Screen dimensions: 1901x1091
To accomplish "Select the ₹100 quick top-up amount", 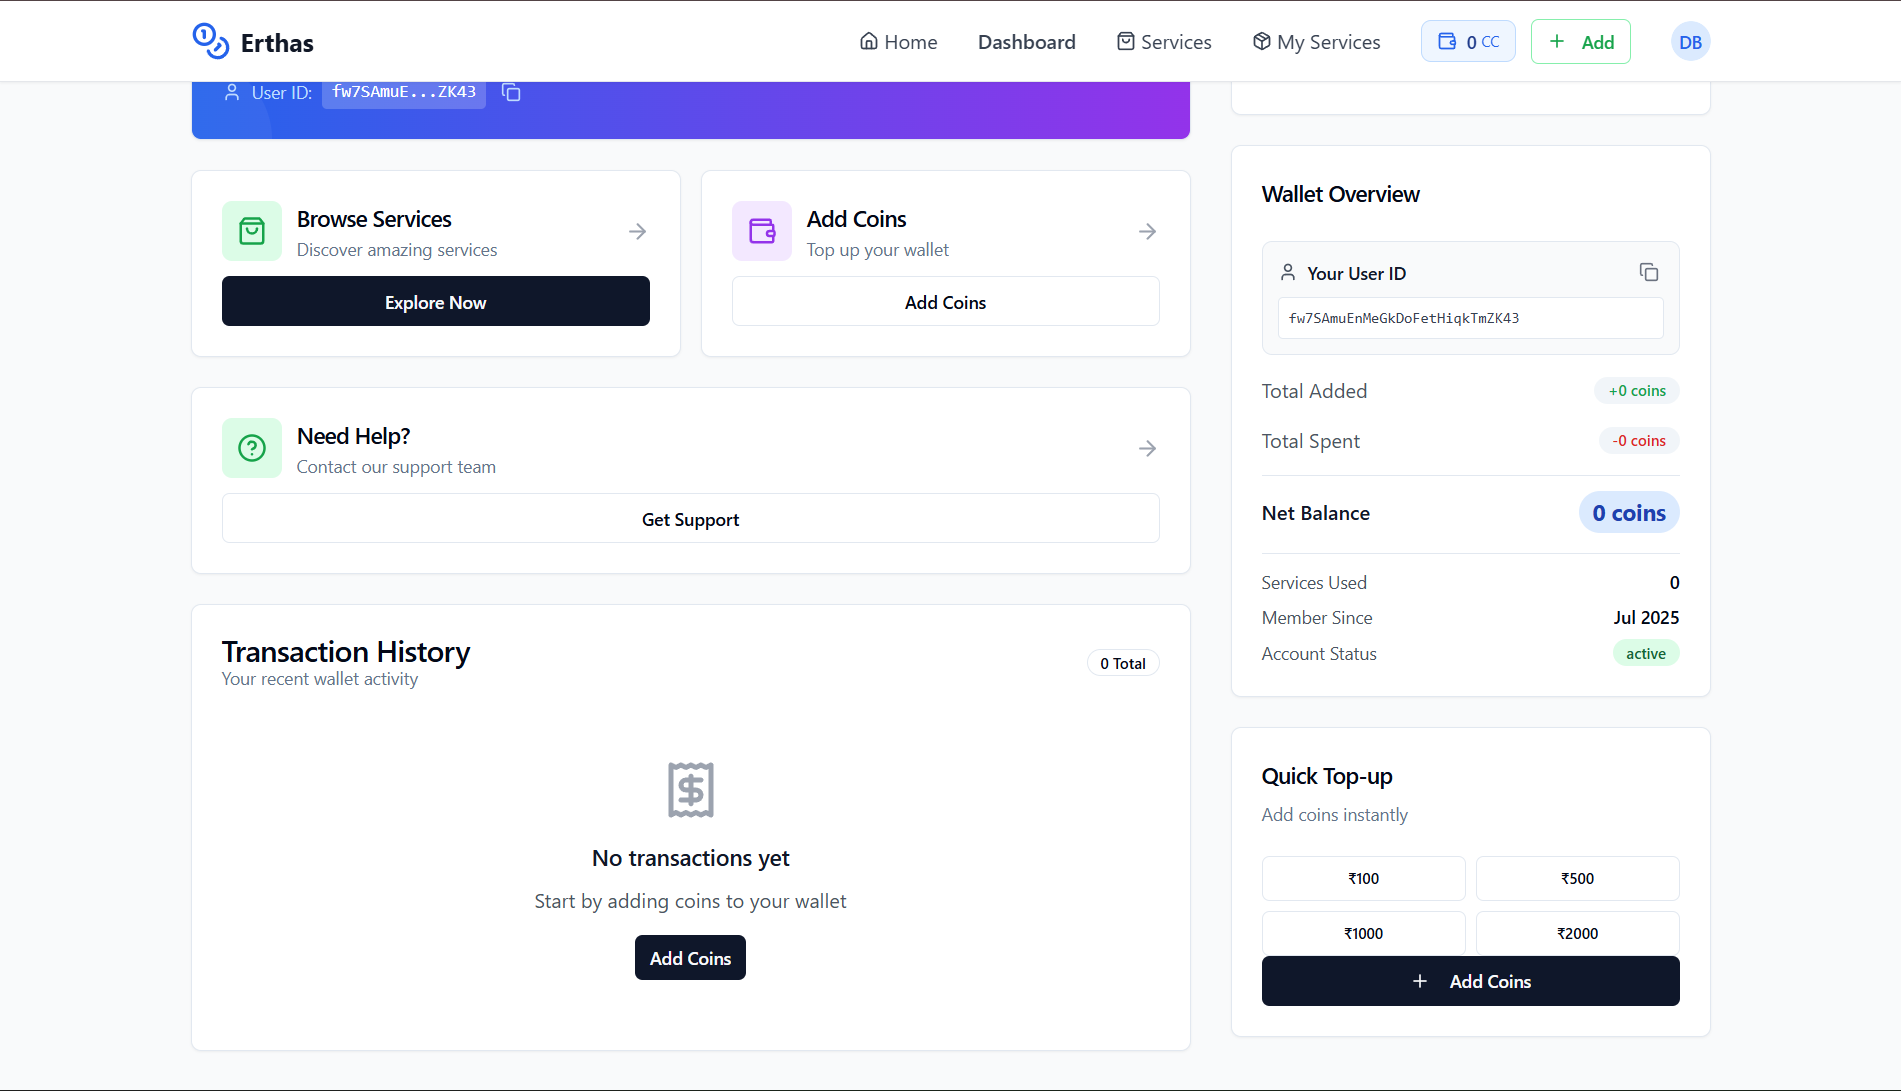I will click(x=1364, y=878).
